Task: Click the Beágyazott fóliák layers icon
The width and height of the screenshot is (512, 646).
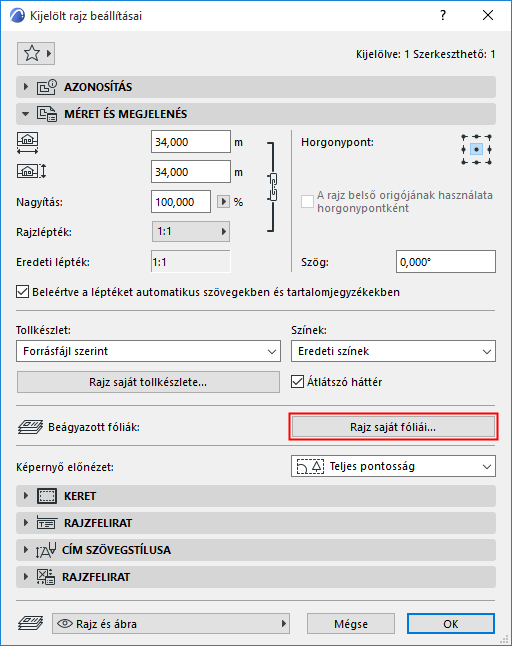Action: coord(30,427)
